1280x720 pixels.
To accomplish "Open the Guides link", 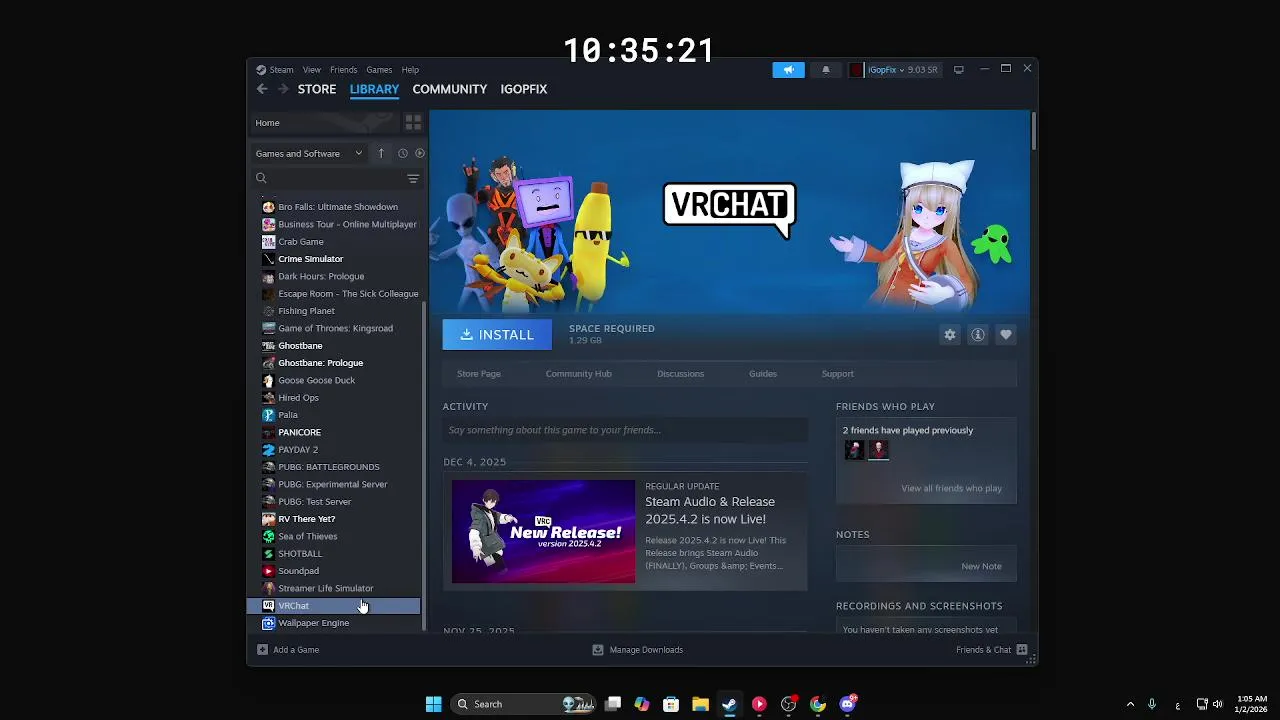I will tap(763, 373).
